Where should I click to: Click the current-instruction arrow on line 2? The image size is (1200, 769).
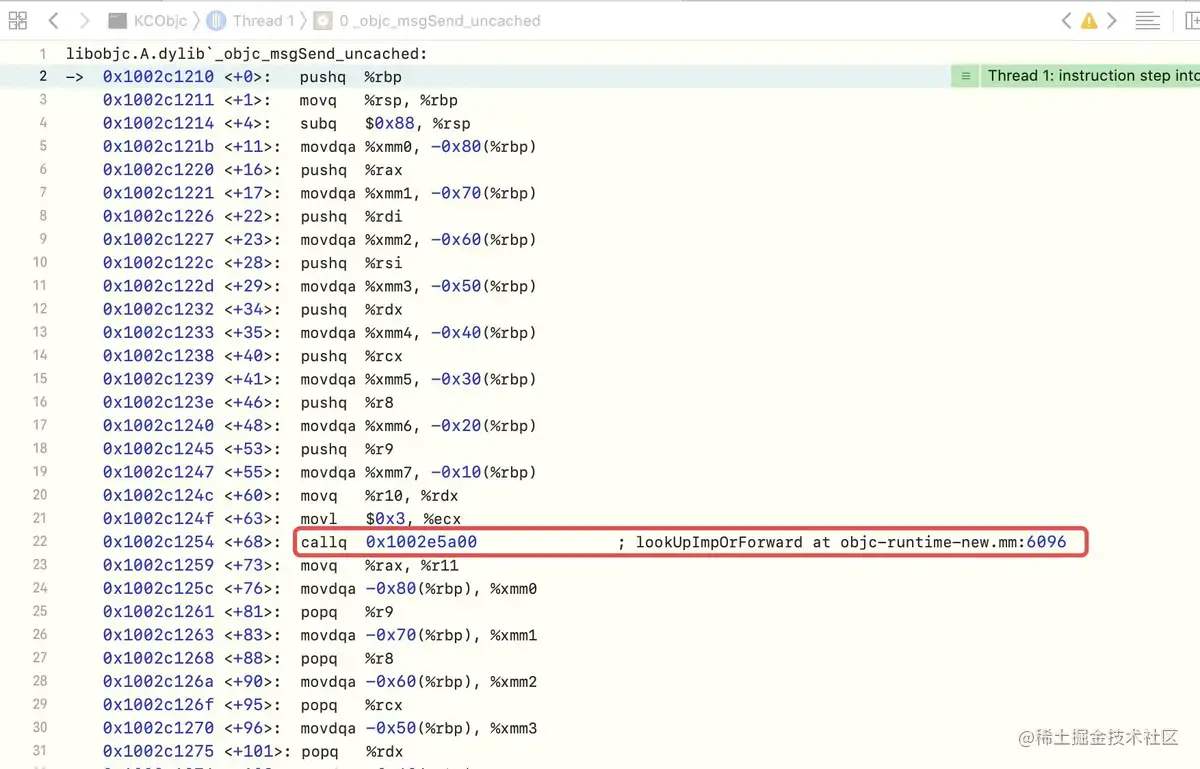75,77
